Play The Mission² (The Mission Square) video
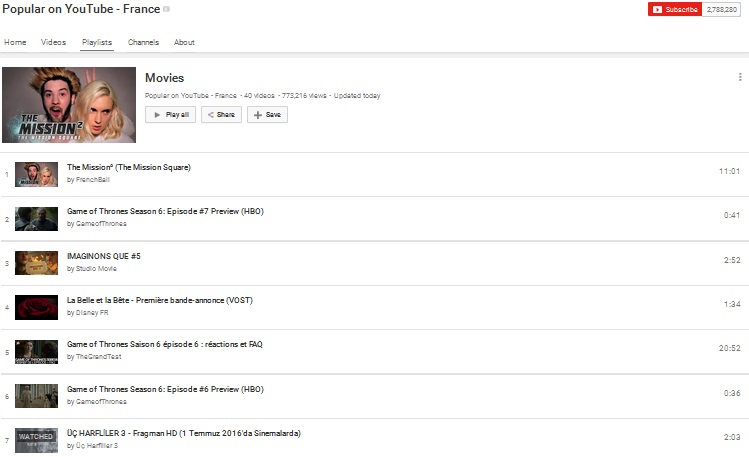This screenshot has height=457, width=749. [129, 167]
